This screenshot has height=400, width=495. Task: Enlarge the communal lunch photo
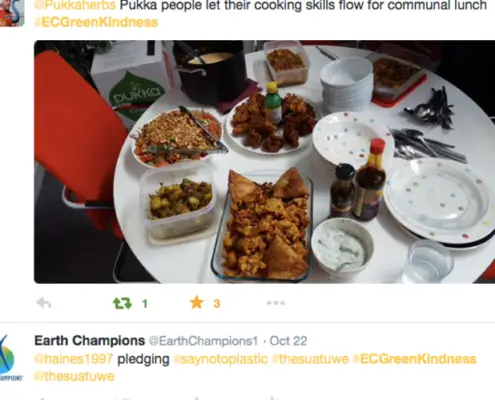pyautogui.click(x=264, y=162)
